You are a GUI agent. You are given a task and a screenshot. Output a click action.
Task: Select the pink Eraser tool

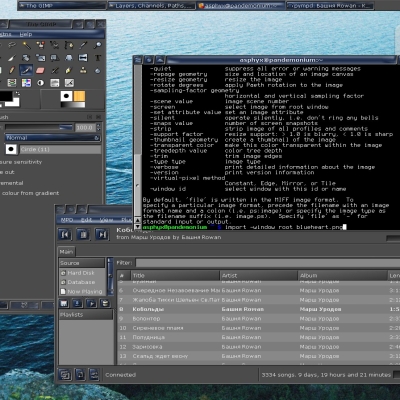click(40, 70)
